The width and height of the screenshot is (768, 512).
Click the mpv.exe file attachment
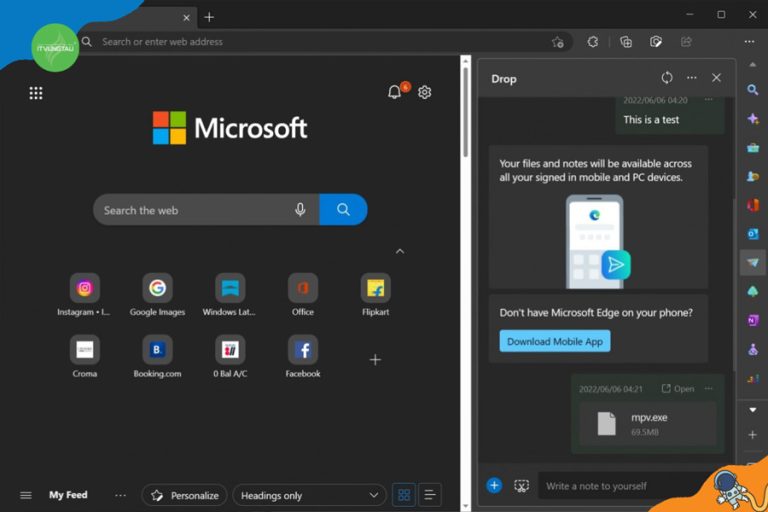(x=648, y=424)
